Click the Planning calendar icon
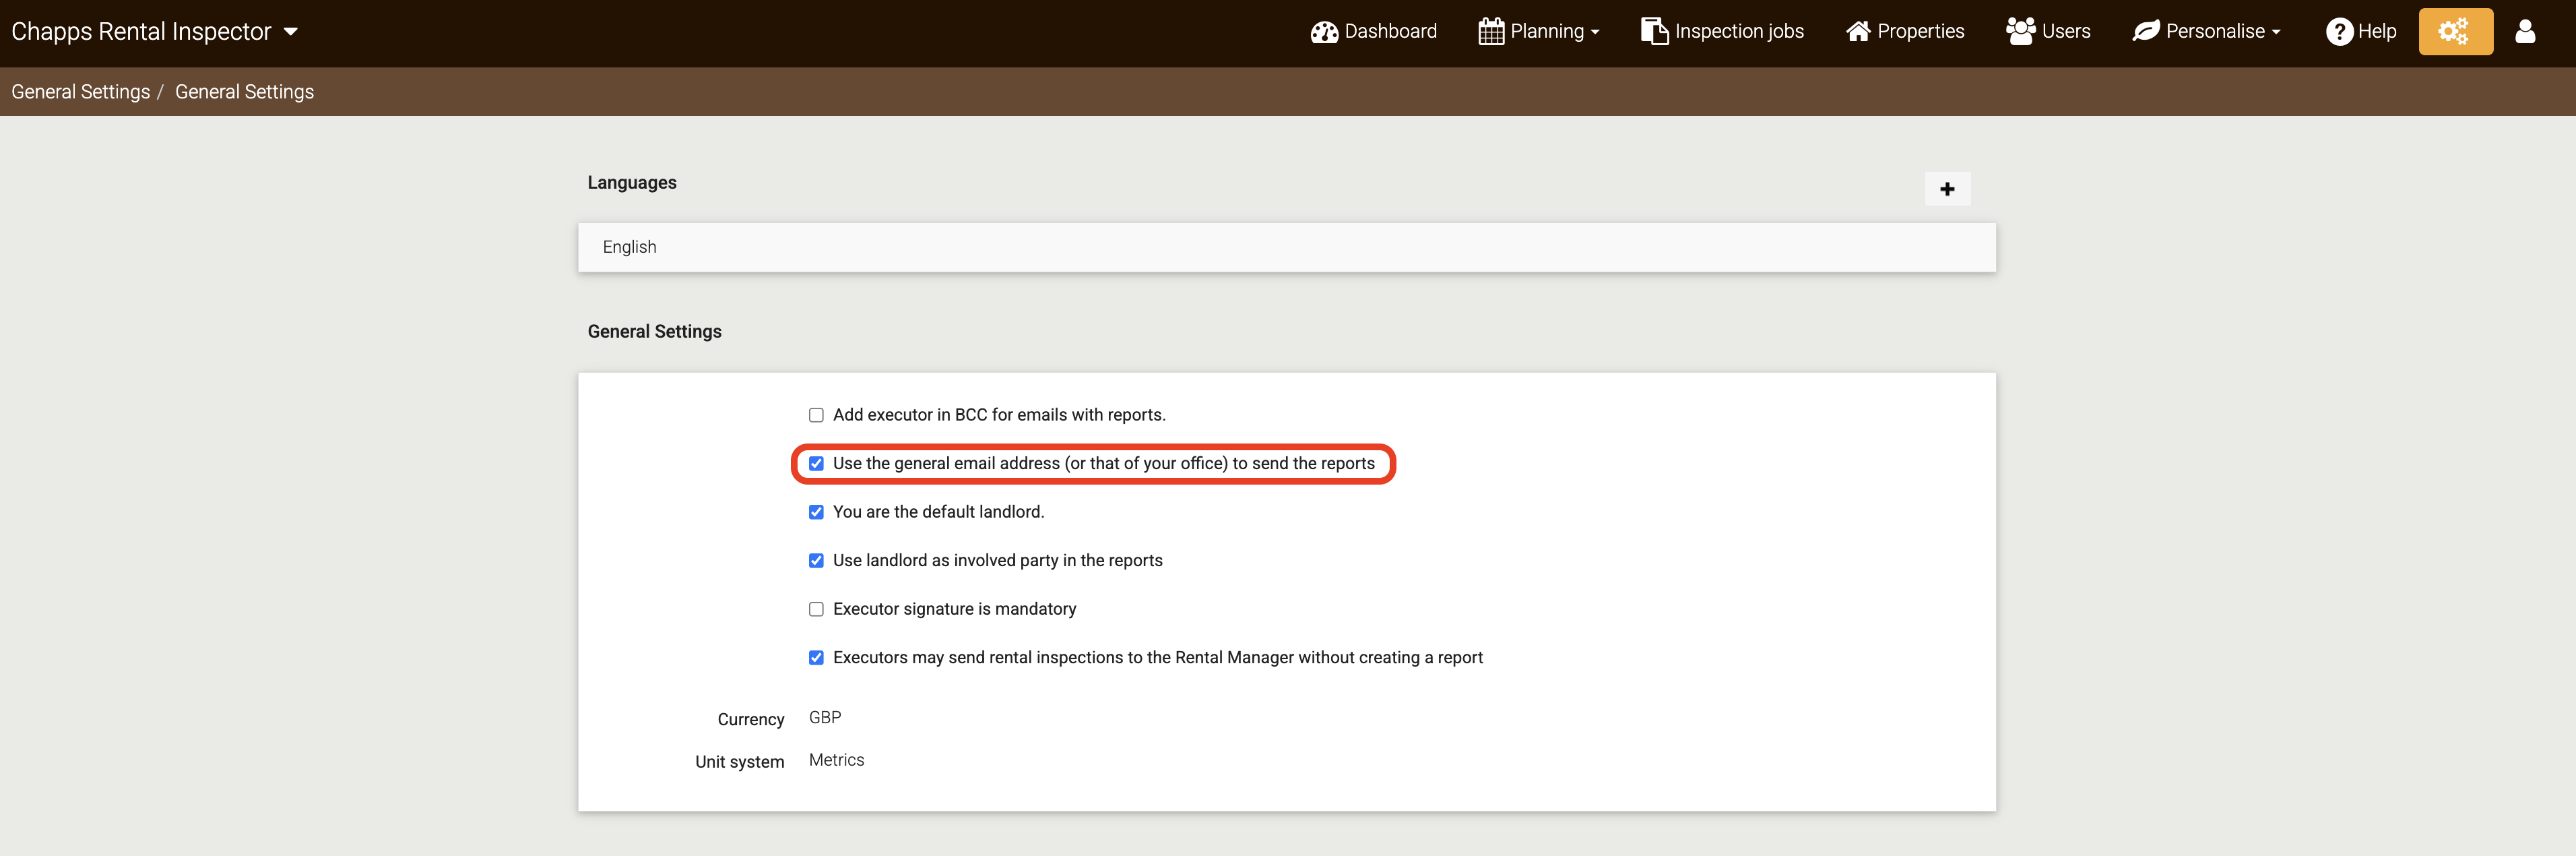Viewport: 2576px width, 856px height. coord(1491,32)
